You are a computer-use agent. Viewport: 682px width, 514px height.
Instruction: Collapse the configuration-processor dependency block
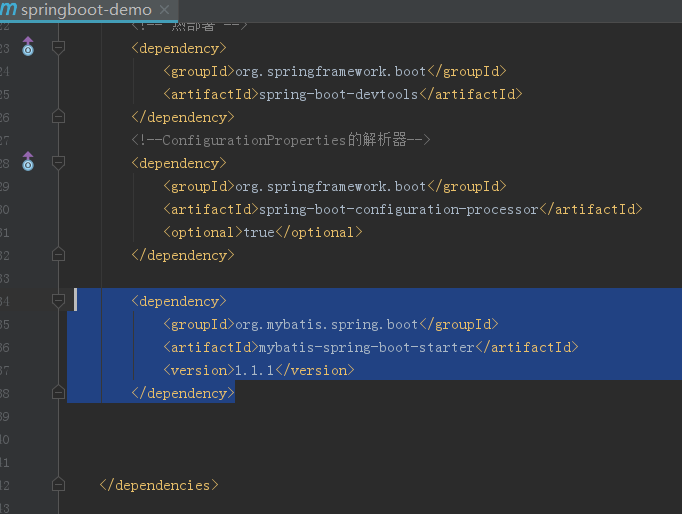58,162
